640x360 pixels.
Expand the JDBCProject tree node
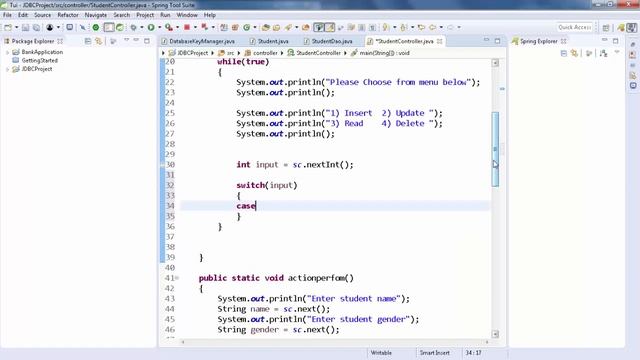pos(7,69)
